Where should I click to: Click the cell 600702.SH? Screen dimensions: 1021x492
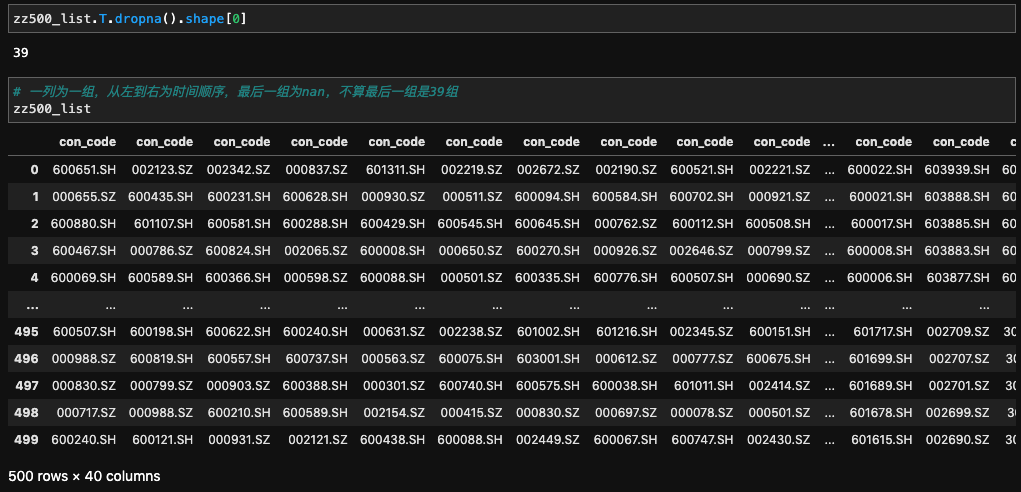coord(702,196)
